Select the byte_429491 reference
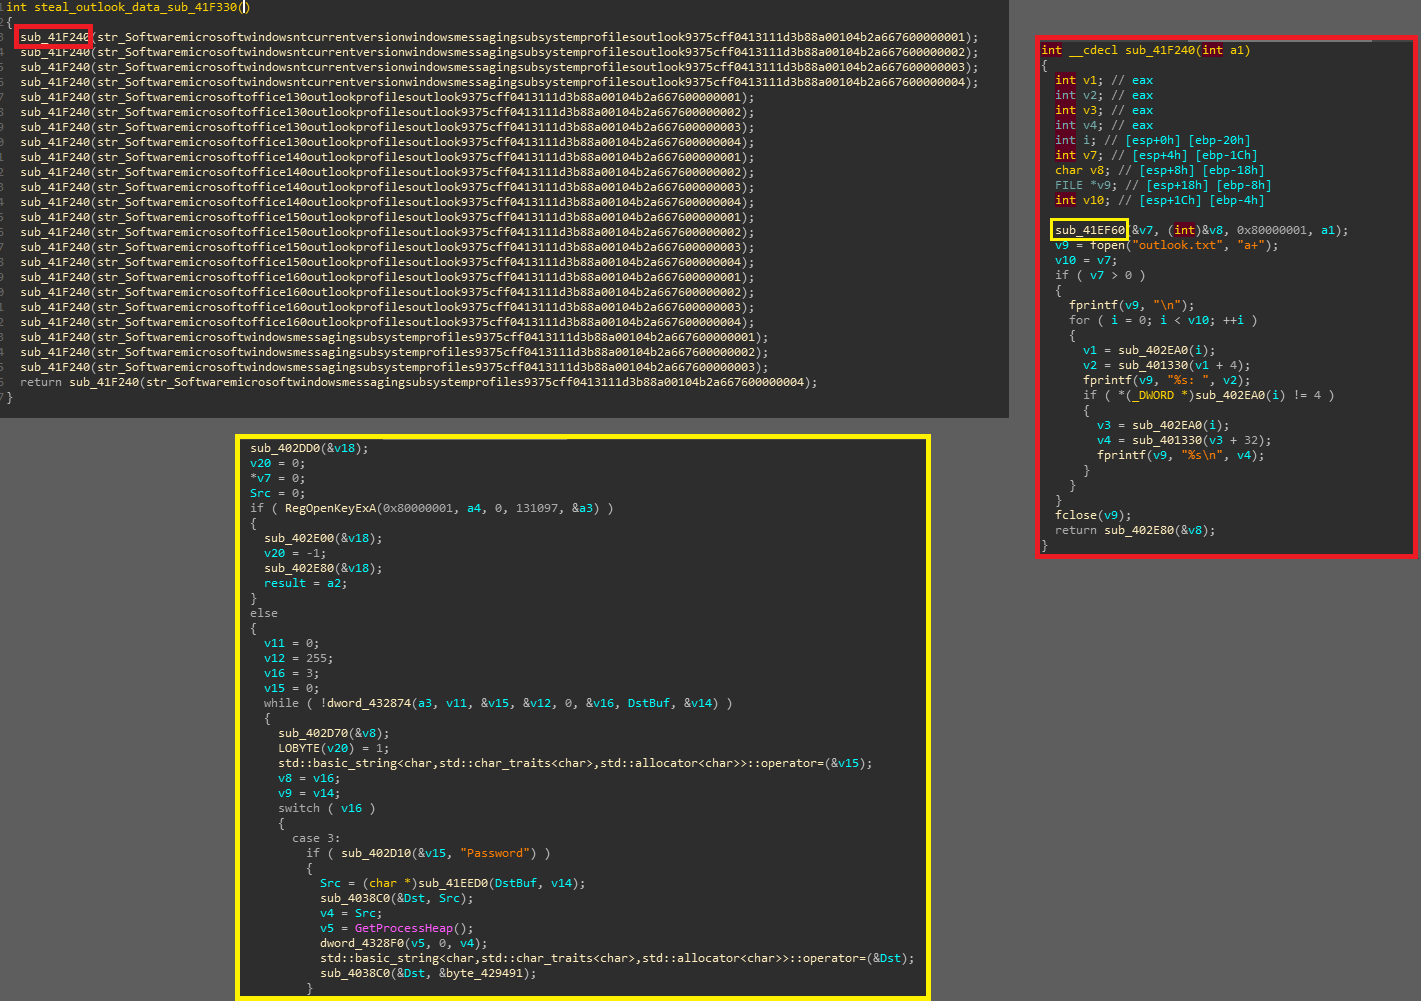The height and width of the screenshot is (1001, 1421). click(484, 973)
